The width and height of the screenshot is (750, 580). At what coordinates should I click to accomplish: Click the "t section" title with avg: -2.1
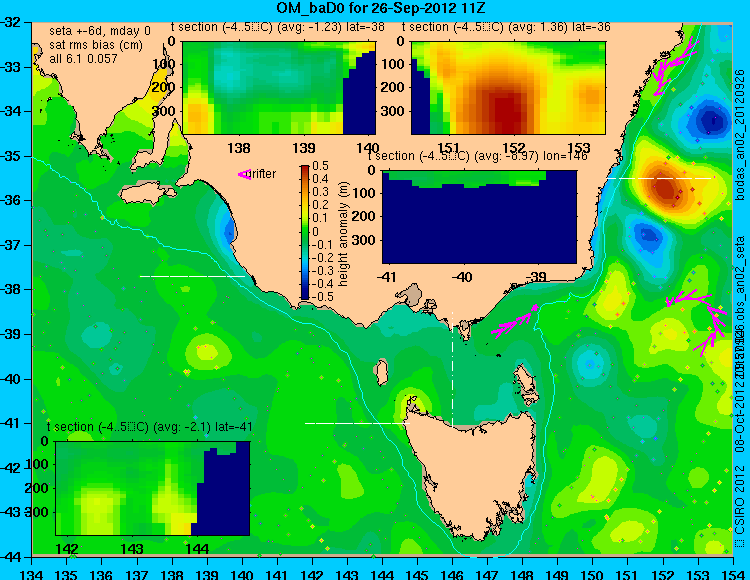[x=150, y=427]
